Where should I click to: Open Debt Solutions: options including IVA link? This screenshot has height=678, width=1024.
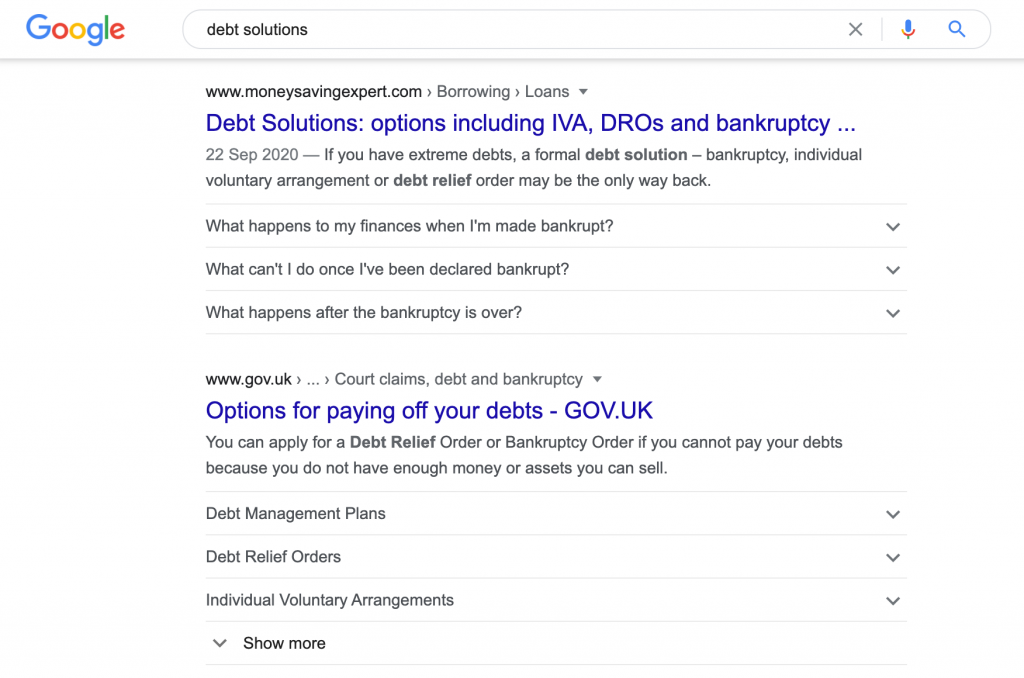pos(530,123)
